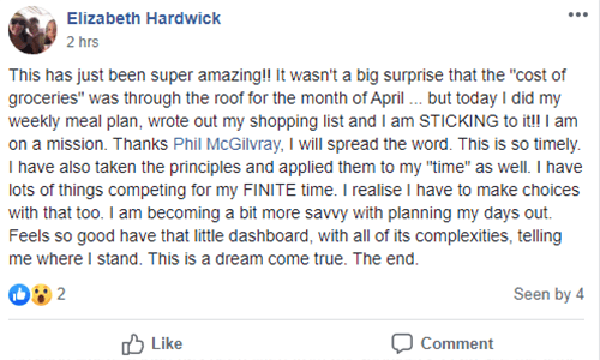Click the thumbs-up outline icon beside Like
The image size is (600, 360).
pyautogui.click(x=132, y=344)
